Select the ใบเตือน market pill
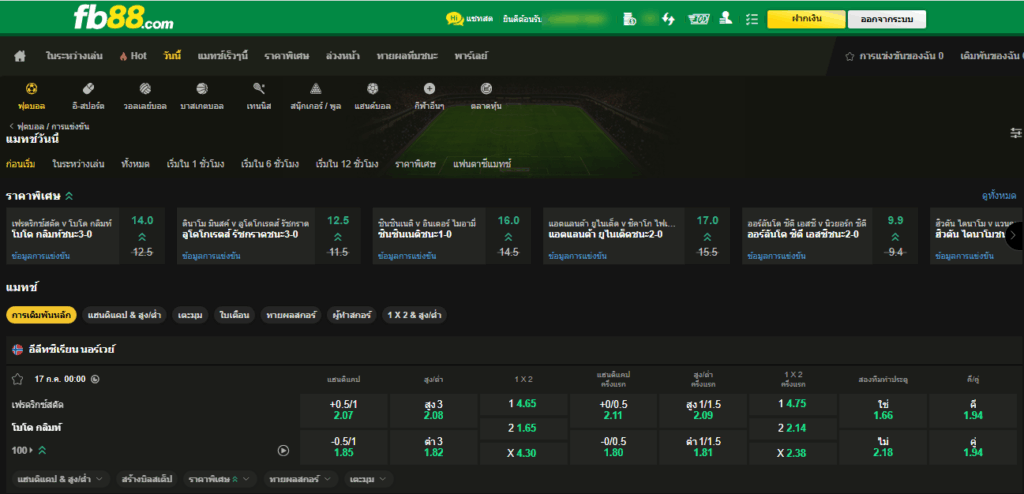The height and width of the screenshot is (494, 1024). point(234,315)
